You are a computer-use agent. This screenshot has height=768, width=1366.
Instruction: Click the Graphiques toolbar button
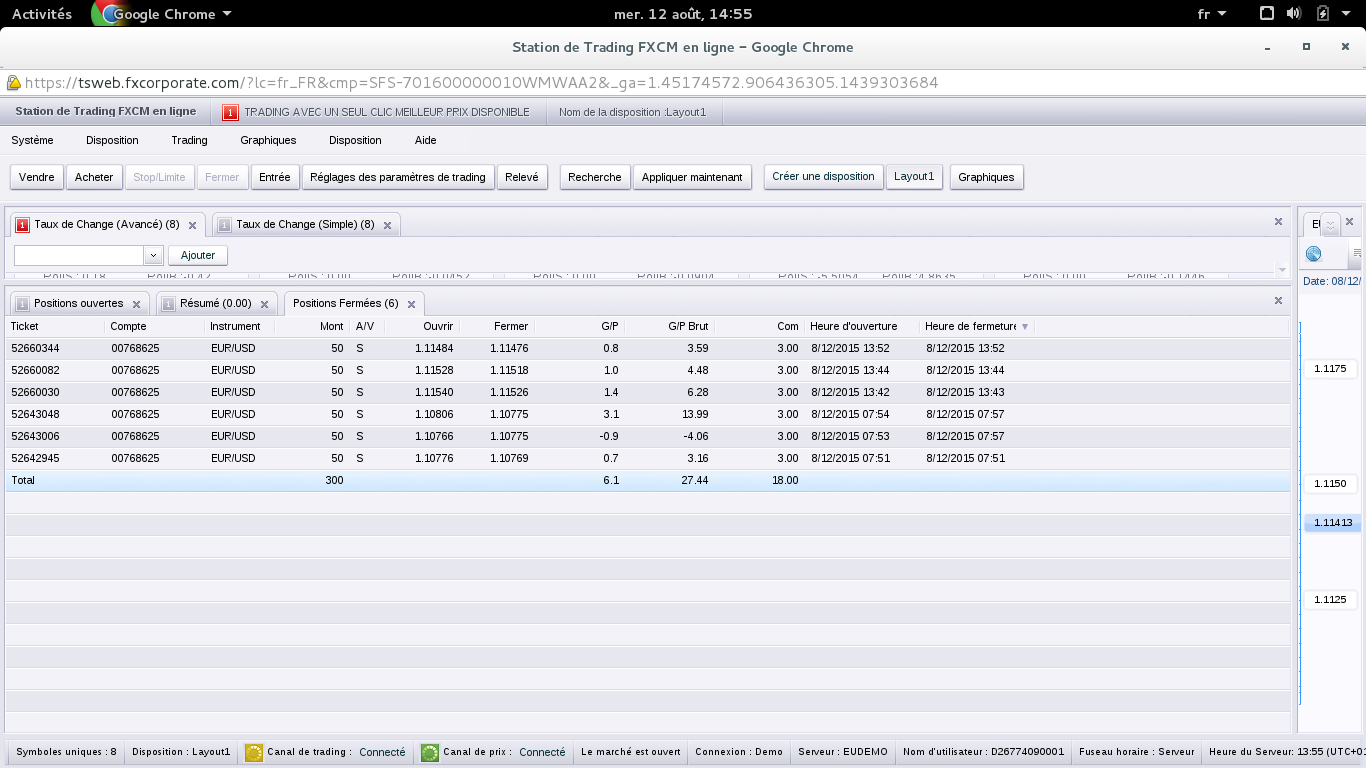pyautogui.click(x=986, y=177)
